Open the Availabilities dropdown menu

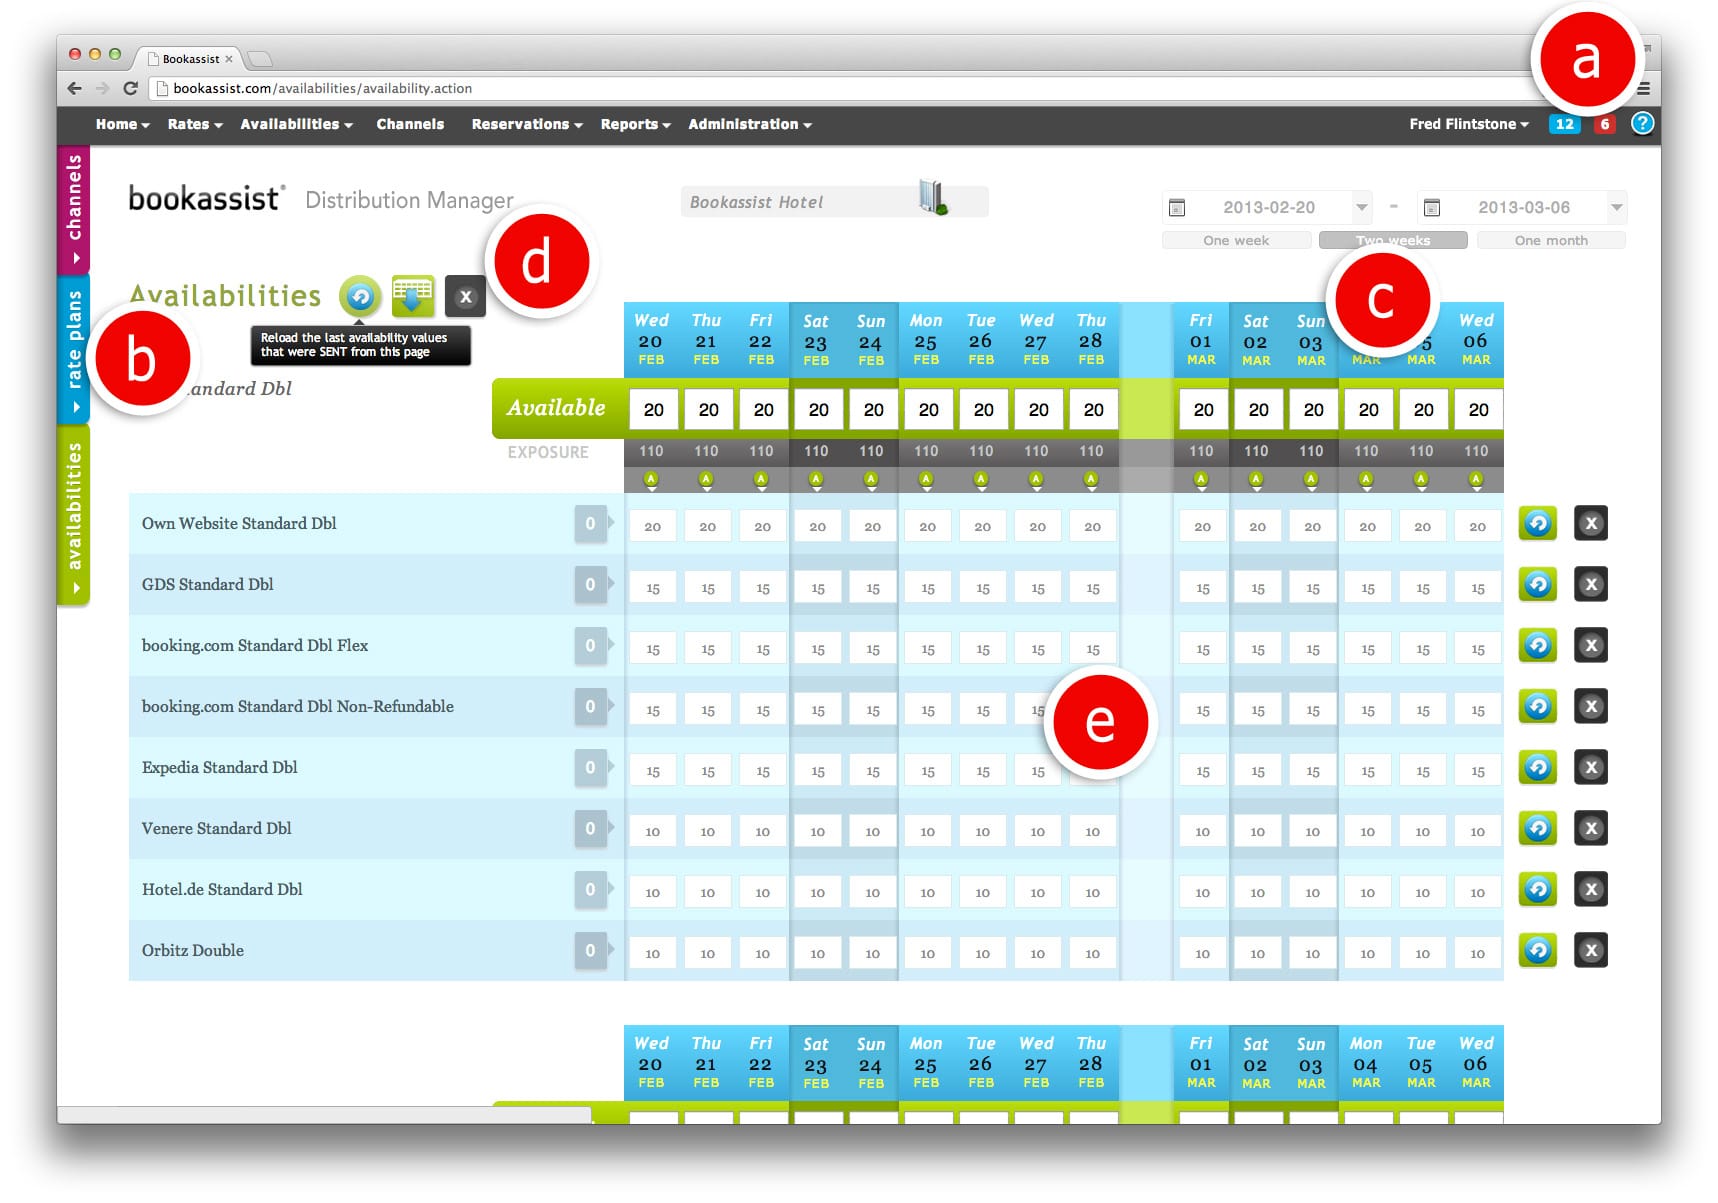tap(296, 124)
